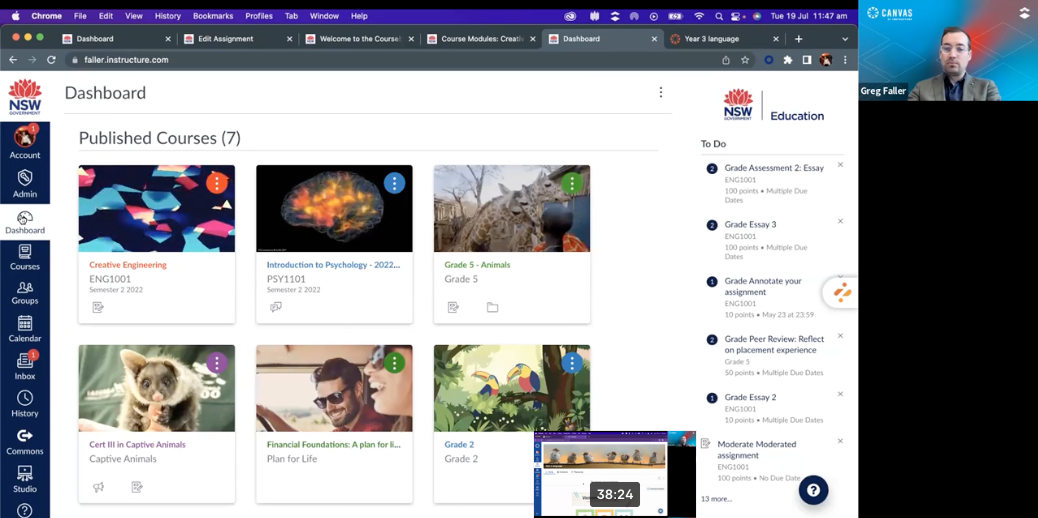Dismiss Grade Peer Review to-do
The height and width of the screenshot is (518, 1038).
coord(840,336)
